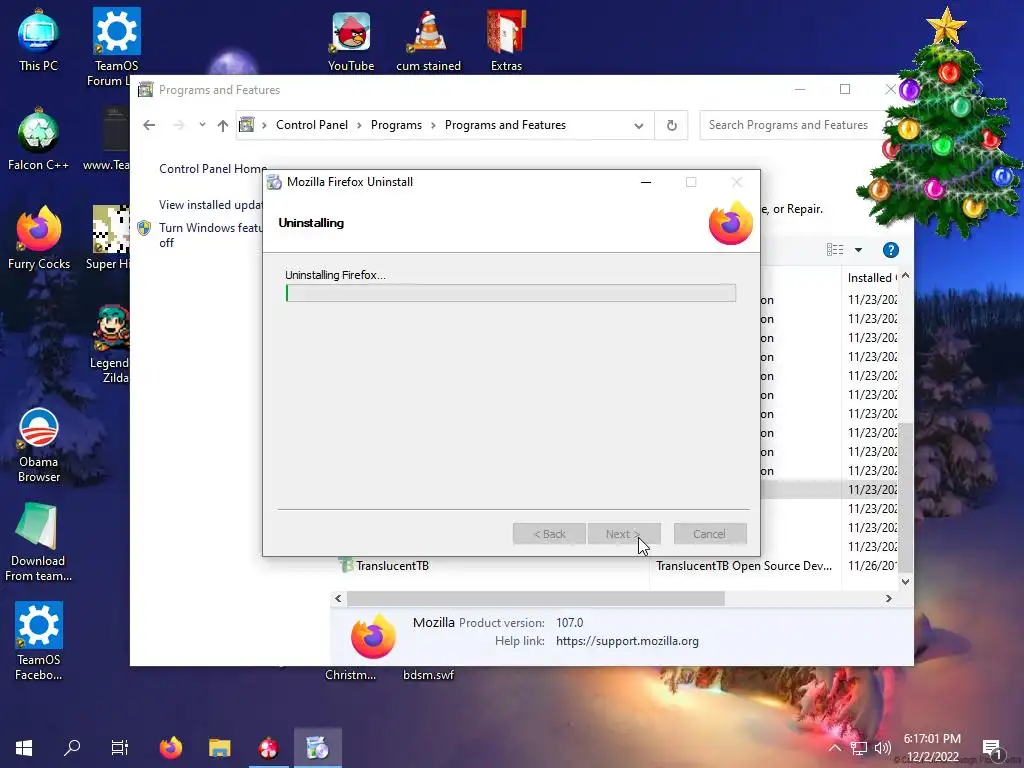Click the uninstall progress bar
Viewport: 1024px width, 768px height.
click(x=511, y=293)
